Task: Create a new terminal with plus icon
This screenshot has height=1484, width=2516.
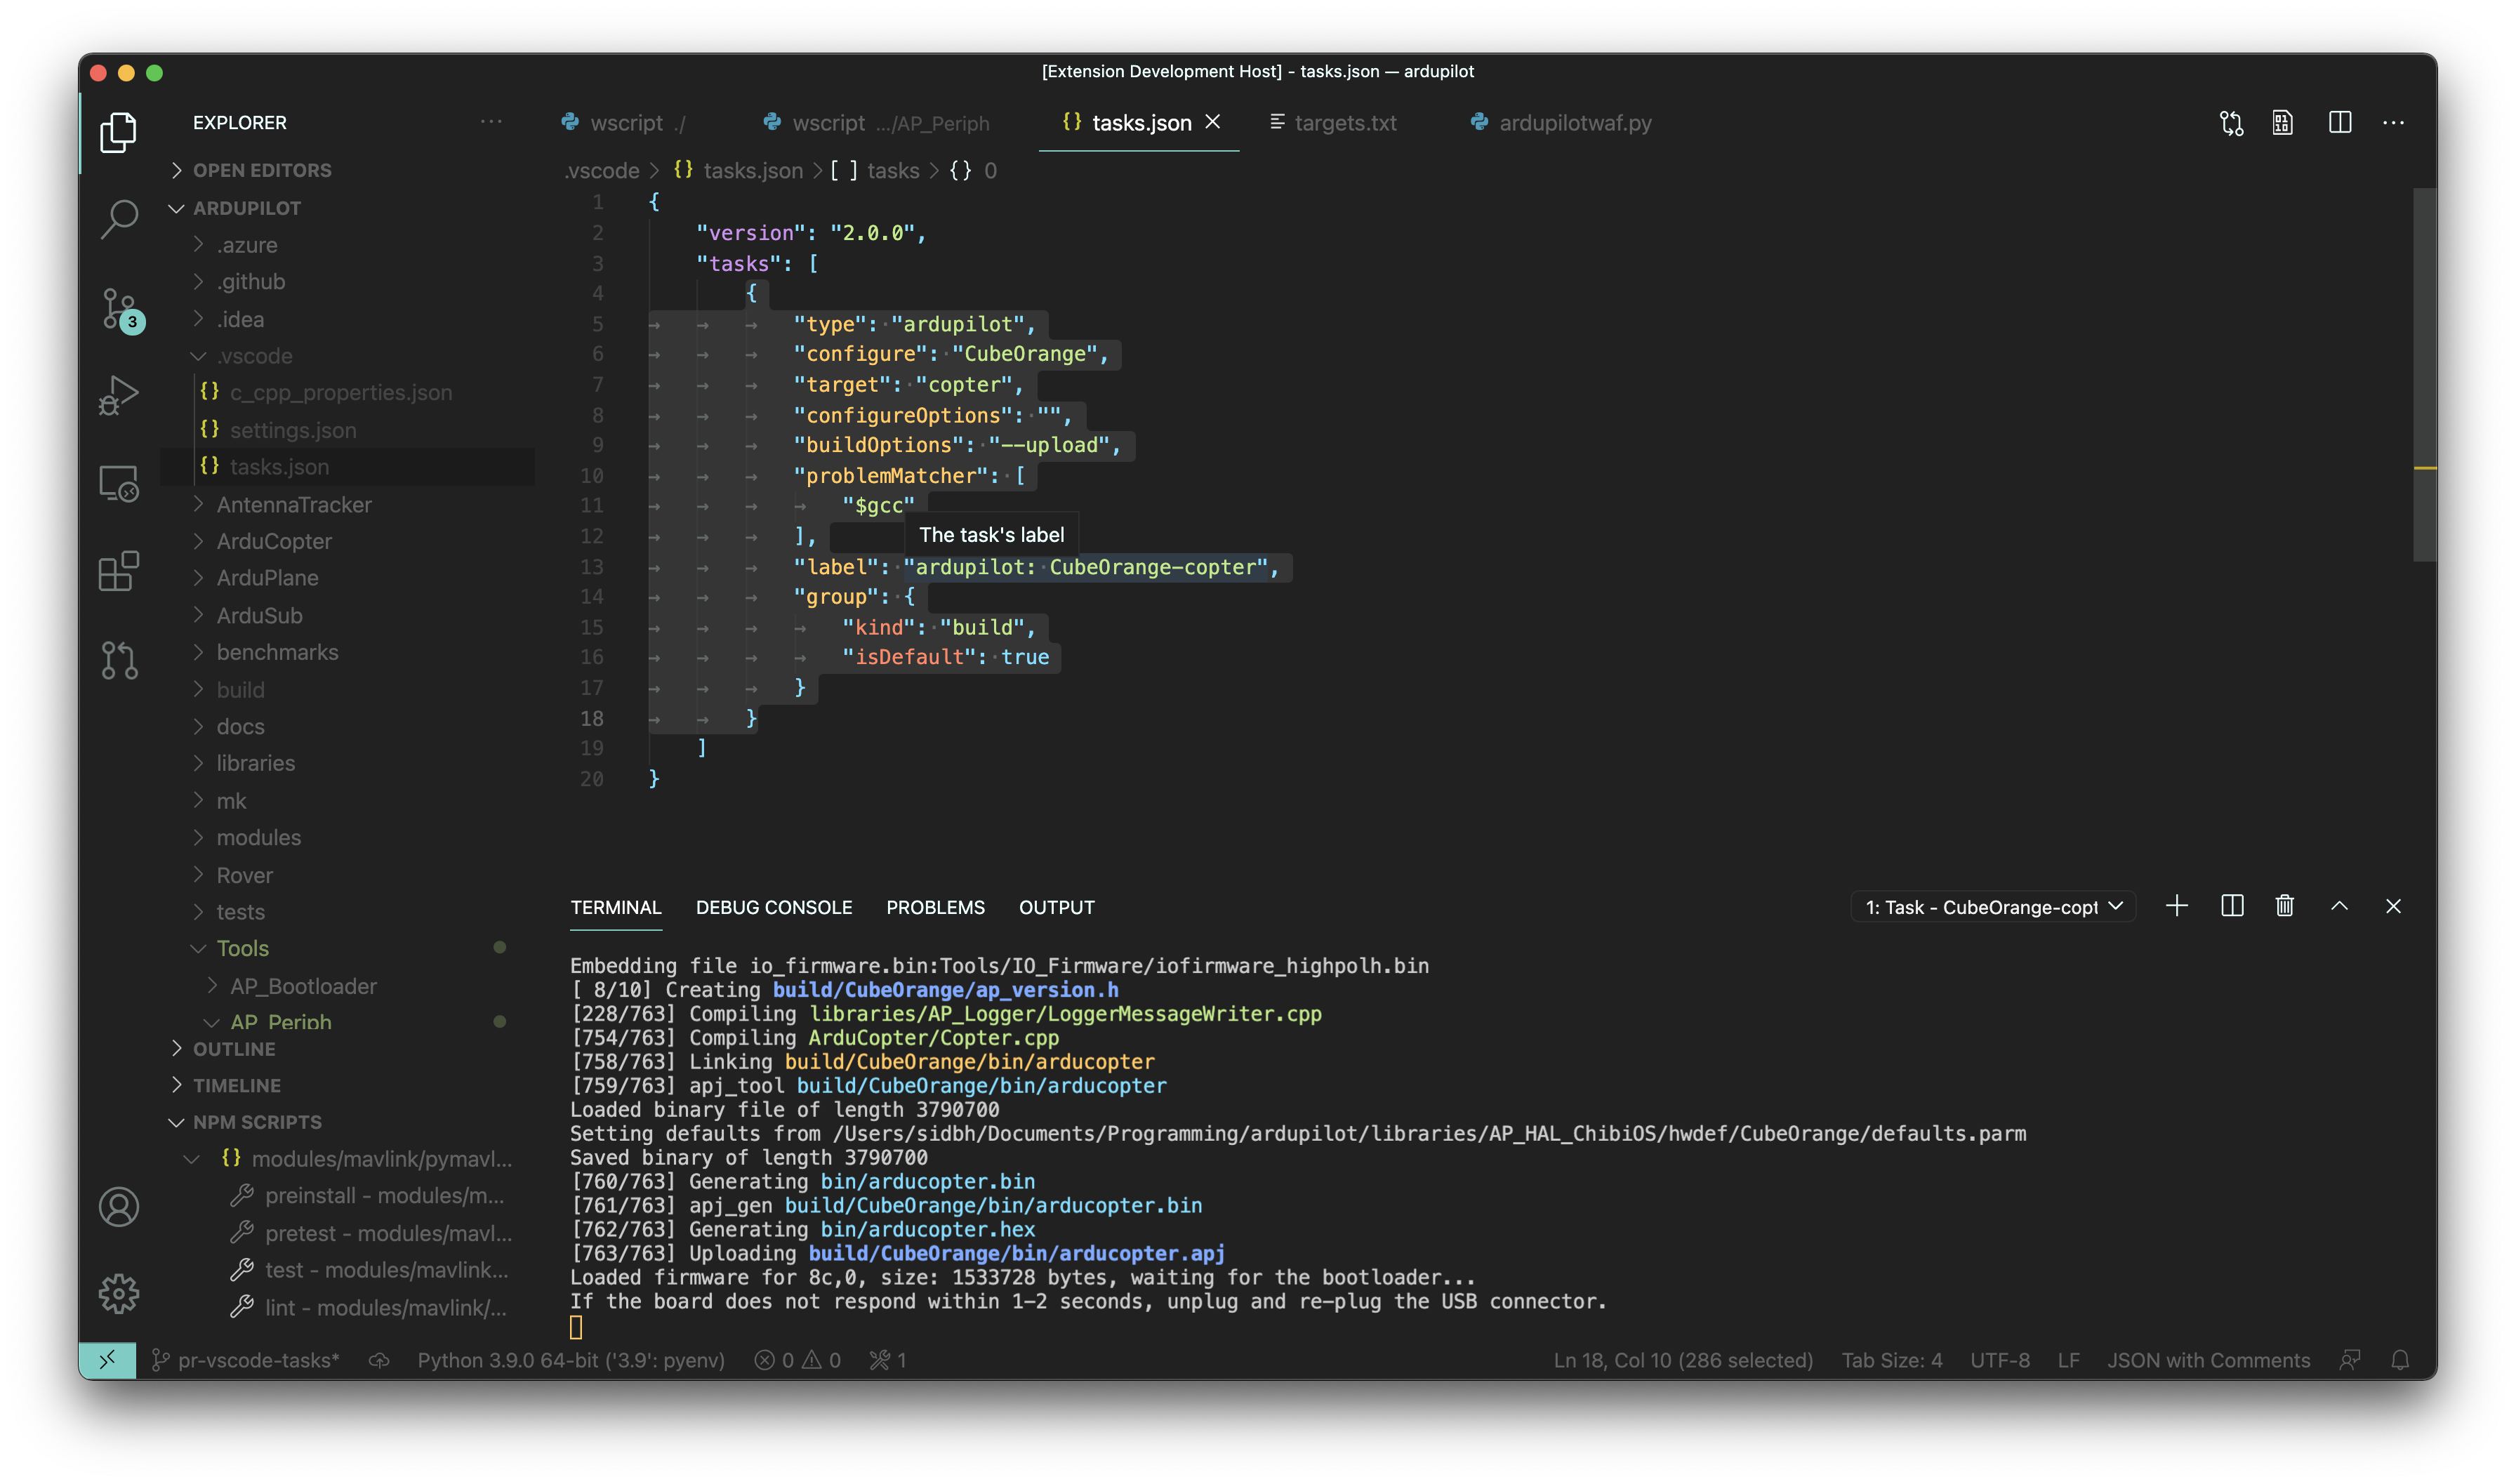Action: [2177, 906]
